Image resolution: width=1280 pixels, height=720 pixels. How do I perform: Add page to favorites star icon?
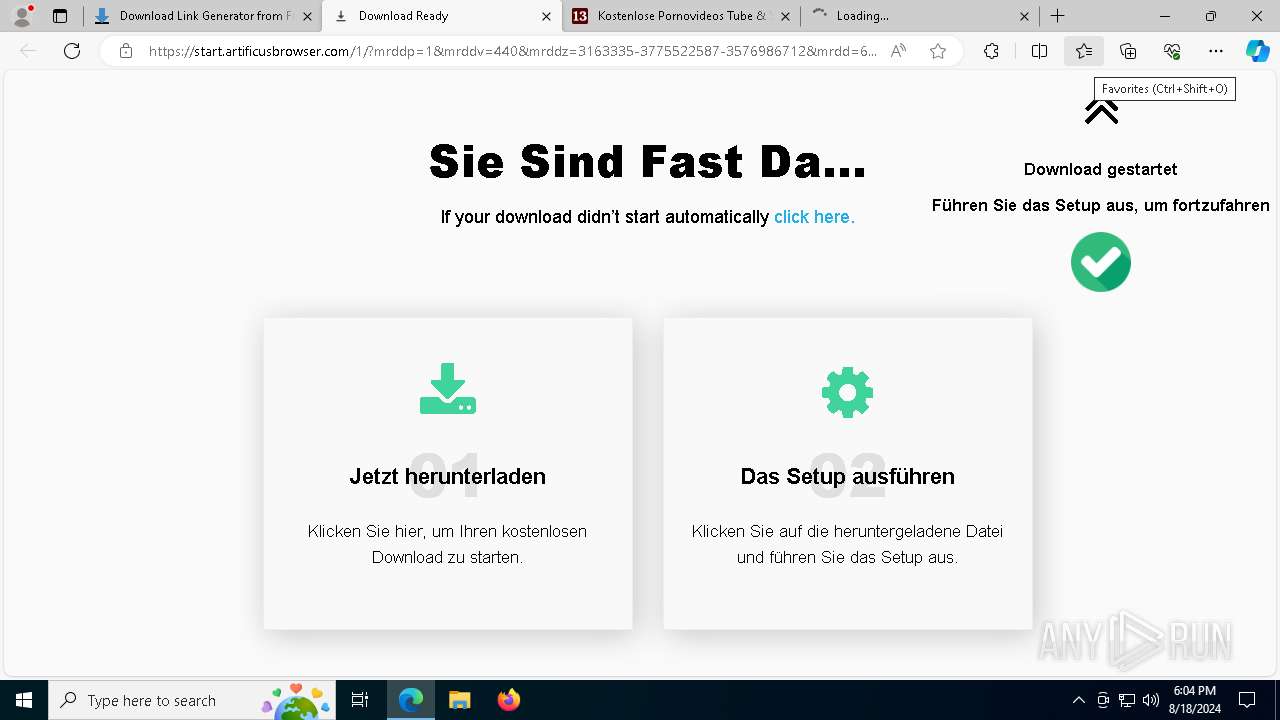[x=938, y=51]
